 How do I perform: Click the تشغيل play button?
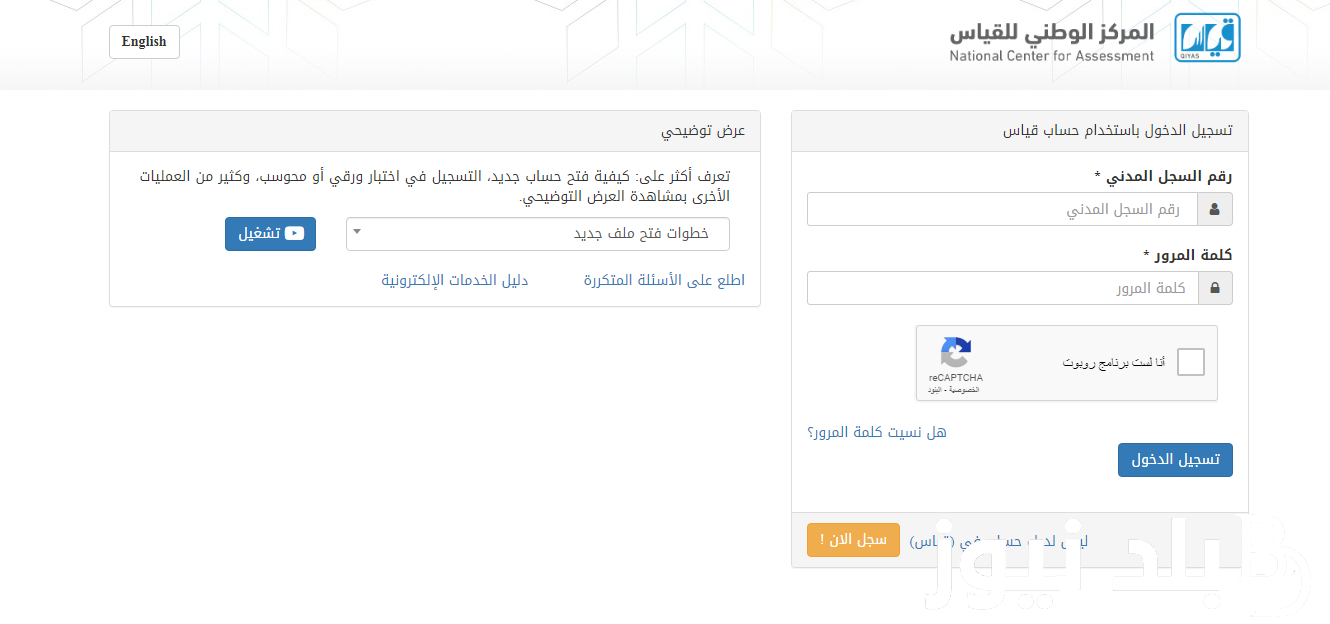270,233
